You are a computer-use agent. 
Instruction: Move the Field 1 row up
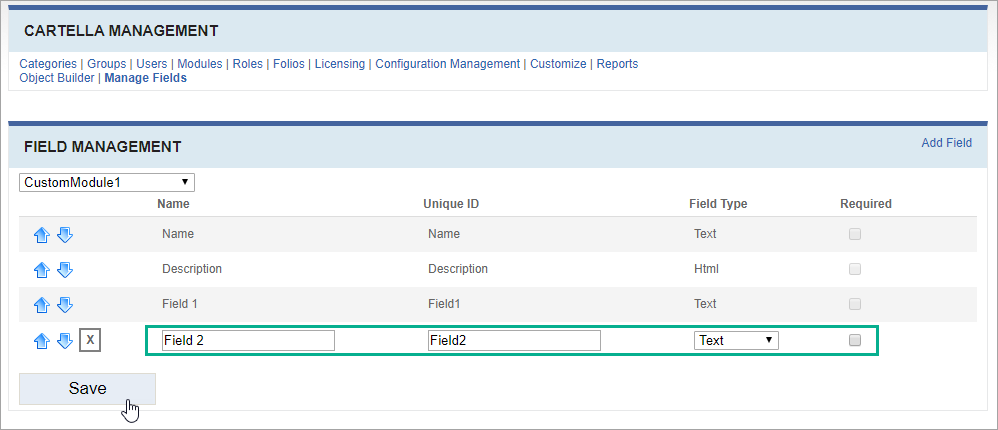[41, 305]
